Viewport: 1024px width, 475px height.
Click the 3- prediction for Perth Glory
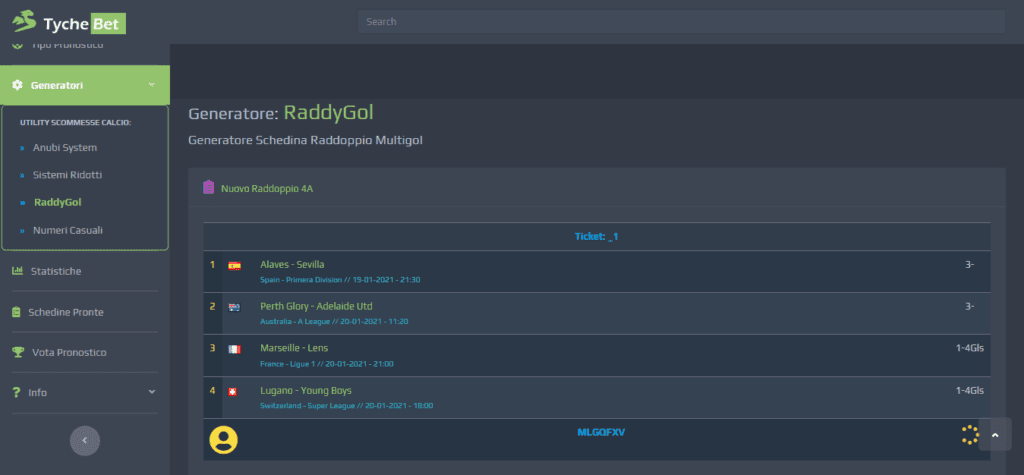pos(970,306)
